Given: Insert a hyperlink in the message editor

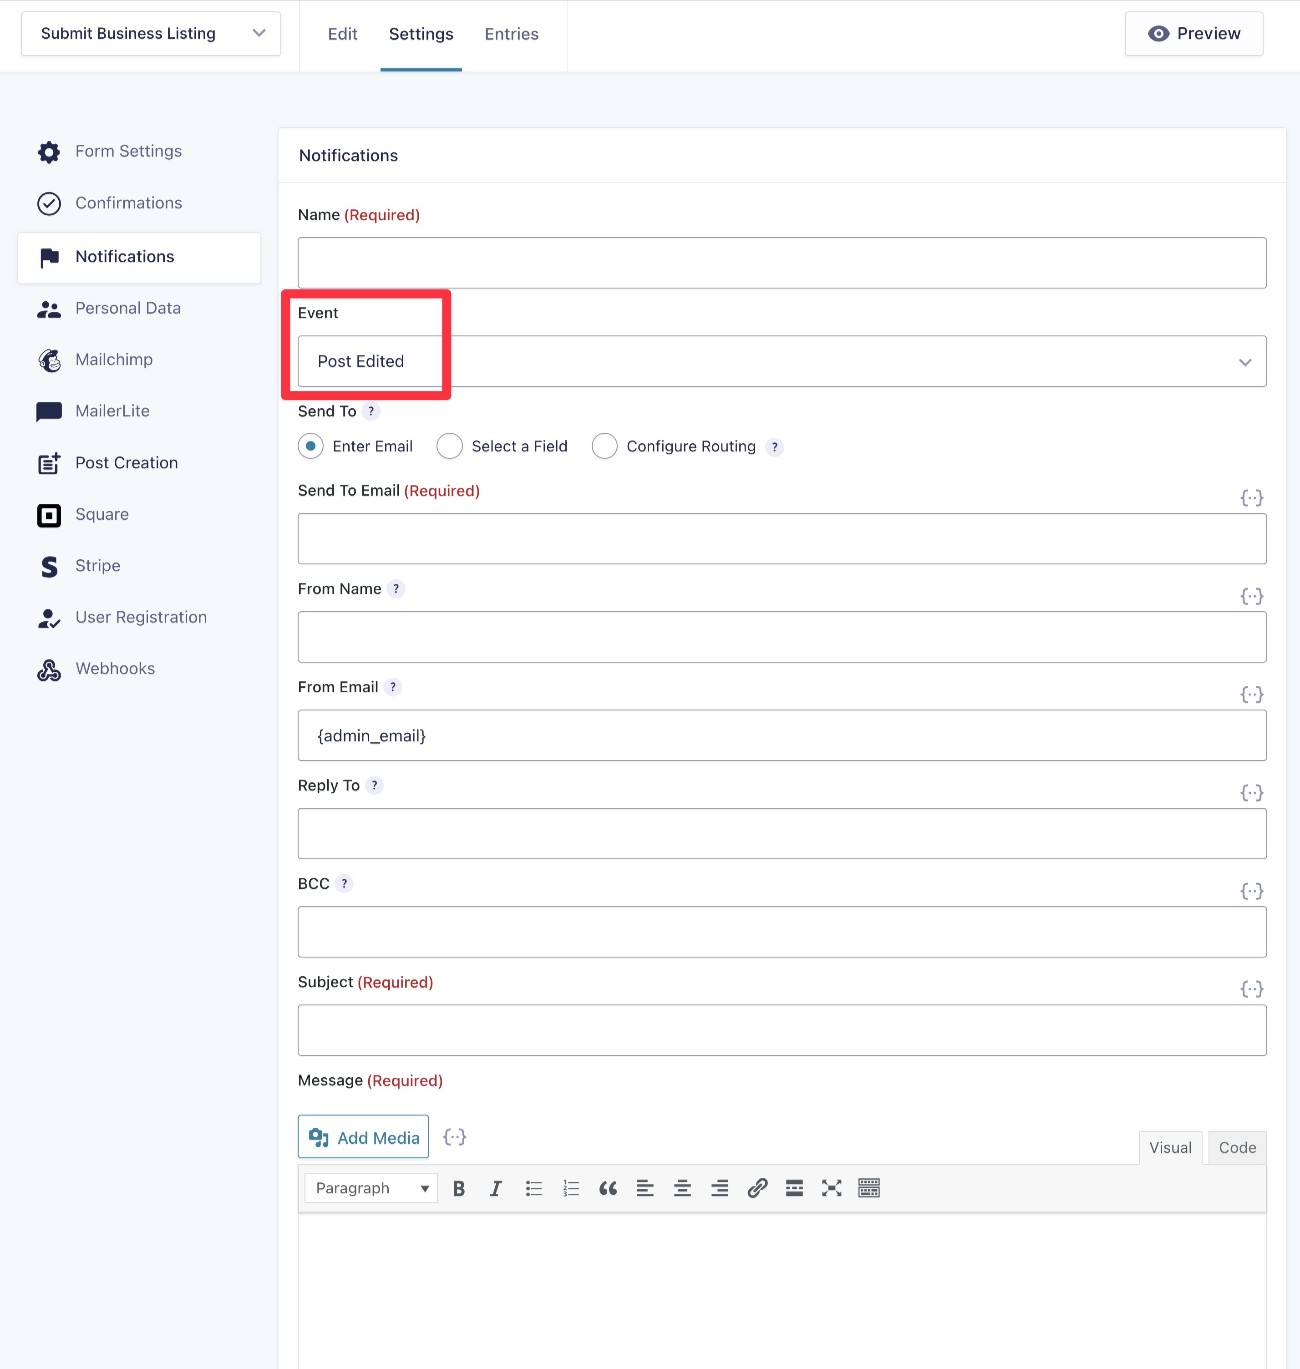Looking at the screenshot, I should 757,1188.
